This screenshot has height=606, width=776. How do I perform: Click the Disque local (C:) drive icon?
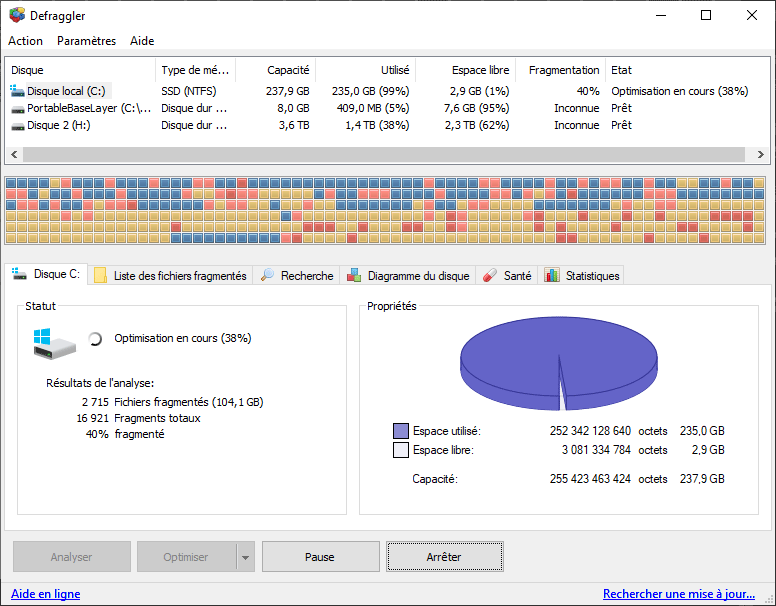click(x=17, y=91)
